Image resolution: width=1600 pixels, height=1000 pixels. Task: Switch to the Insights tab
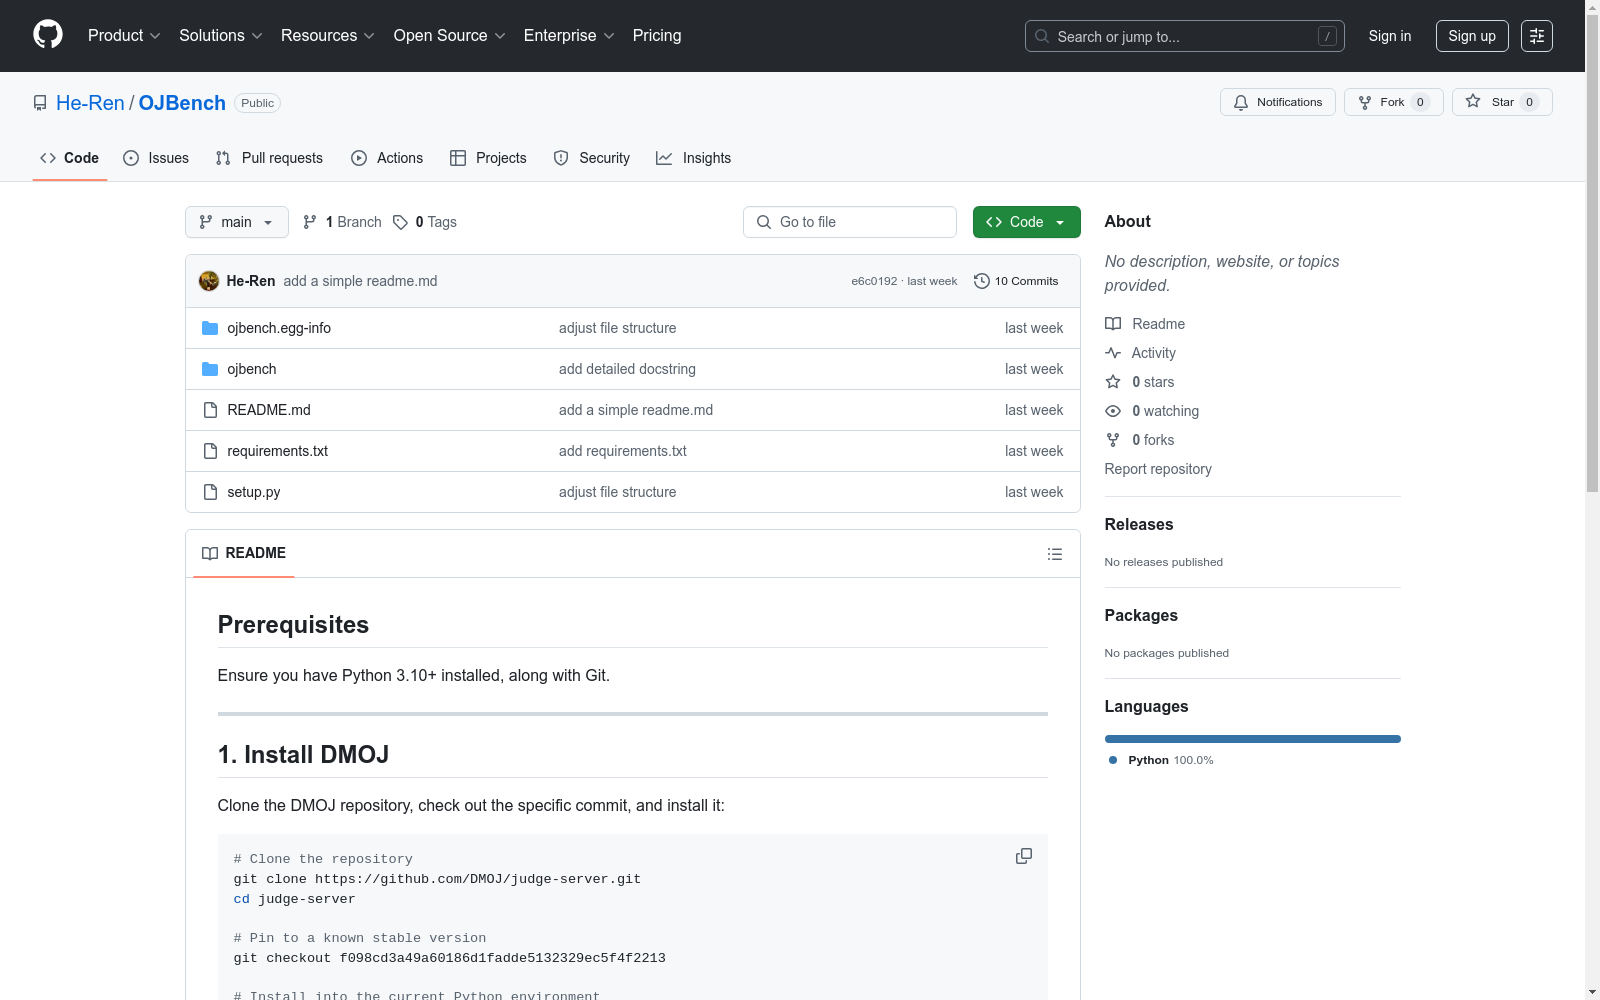pos(694,158)
